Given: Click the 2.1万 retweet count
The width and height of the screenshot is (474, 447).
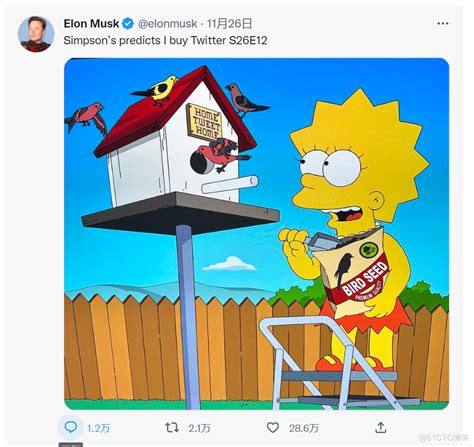Looking at the screenshot, I should click(199, 428).
